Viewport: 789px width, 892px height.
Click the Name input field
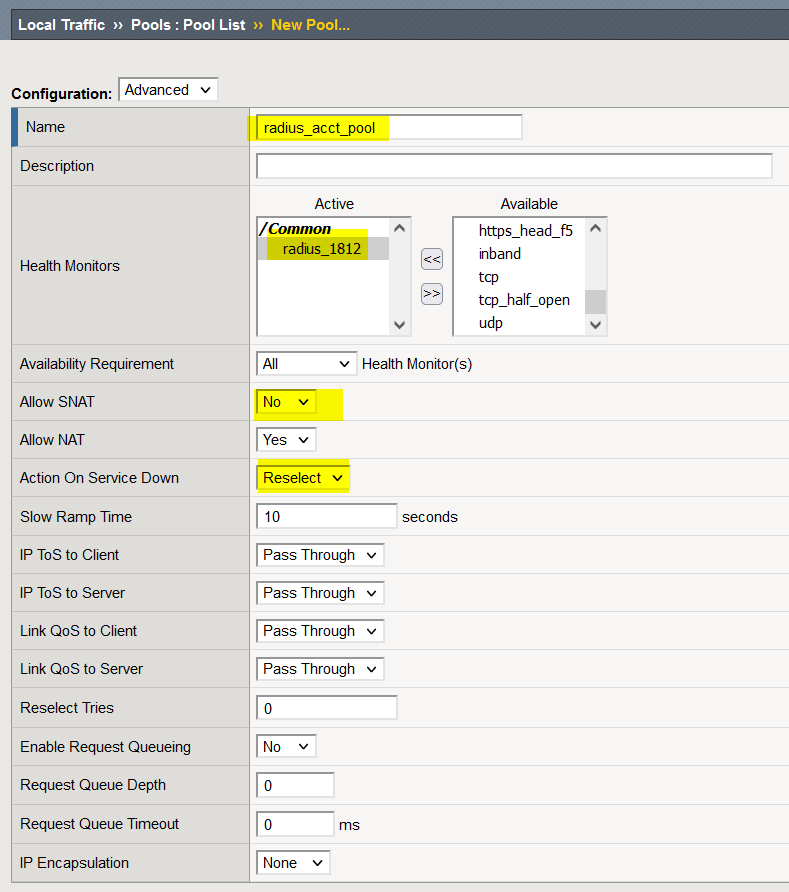tap(389, 127)
